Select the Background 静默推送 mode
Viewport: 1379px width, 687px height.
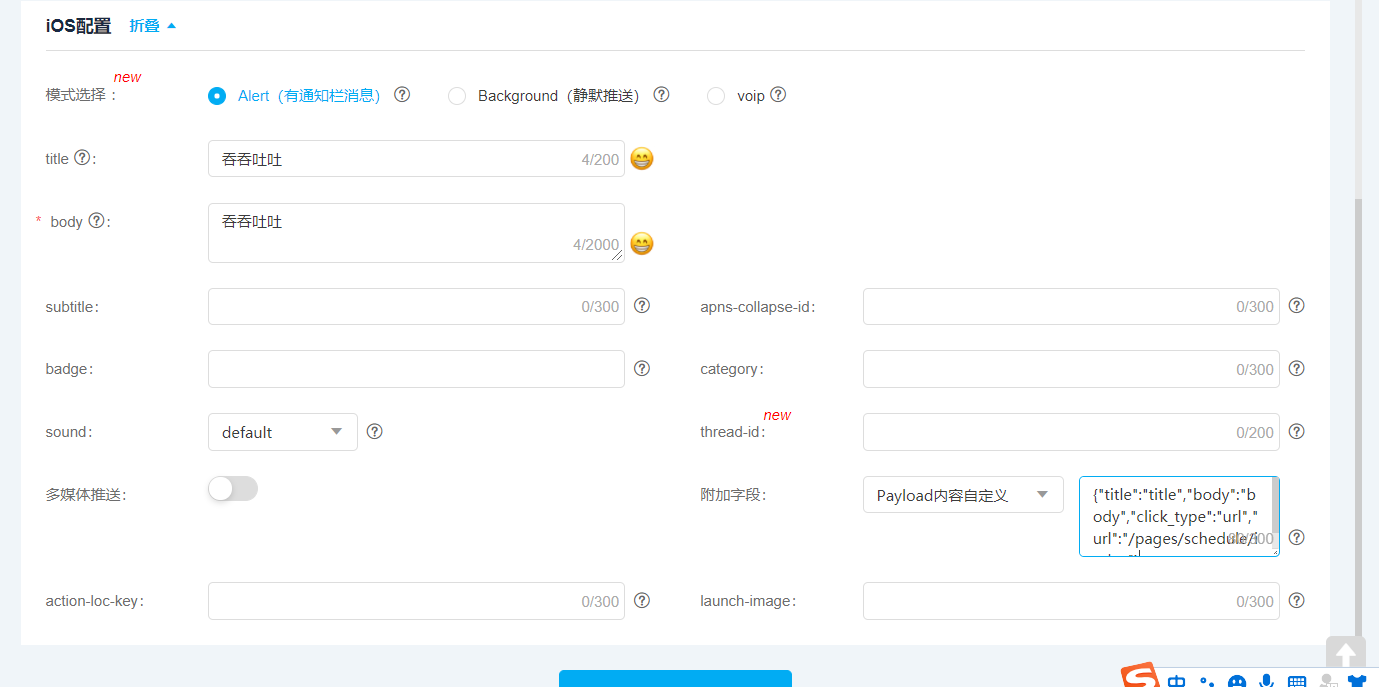click(x=457, y=95)
